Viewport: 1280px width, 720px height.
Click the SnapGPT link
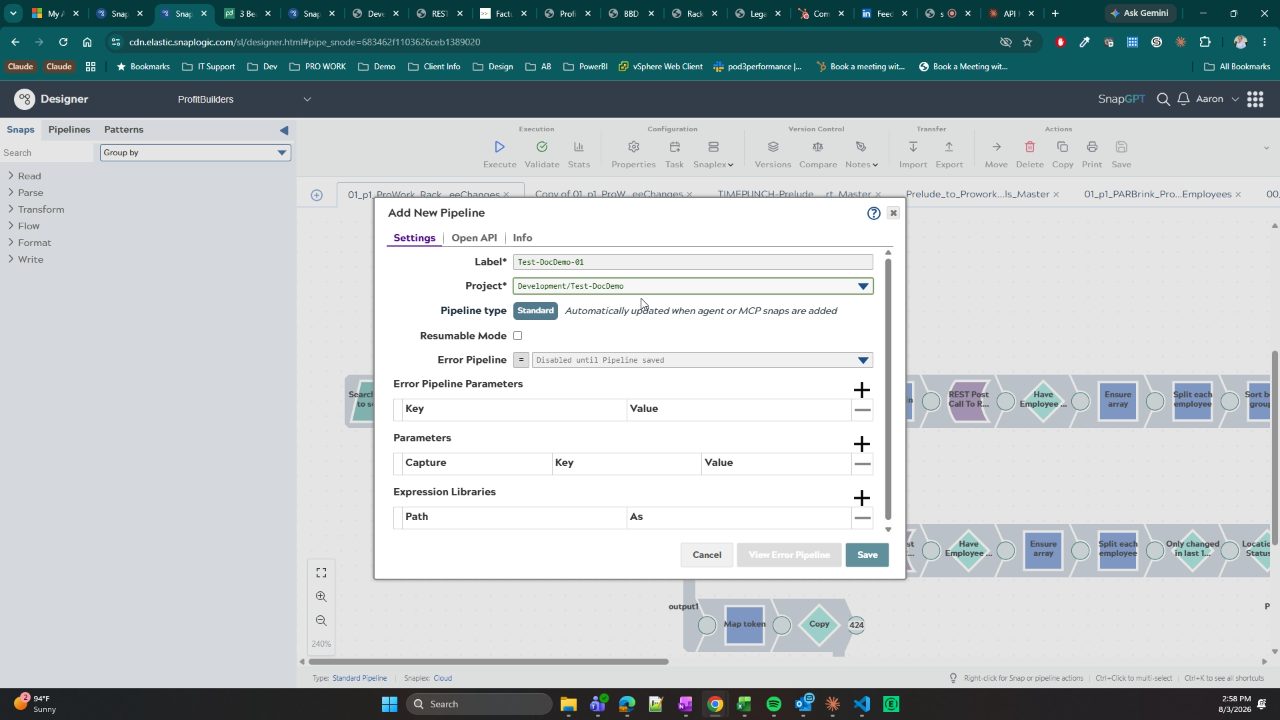pyautogui.click(x=1120, y=99)
